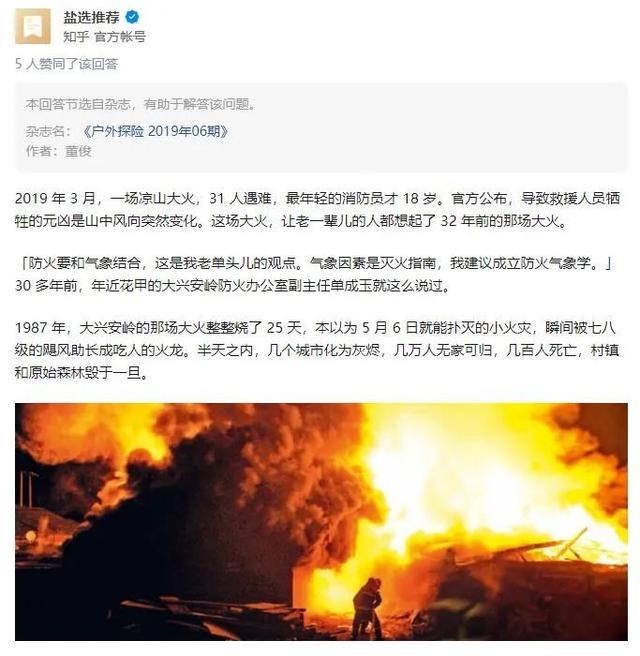The image size is (640, 656).
Task: Click the blue verified badge icon
Action: 133,17
